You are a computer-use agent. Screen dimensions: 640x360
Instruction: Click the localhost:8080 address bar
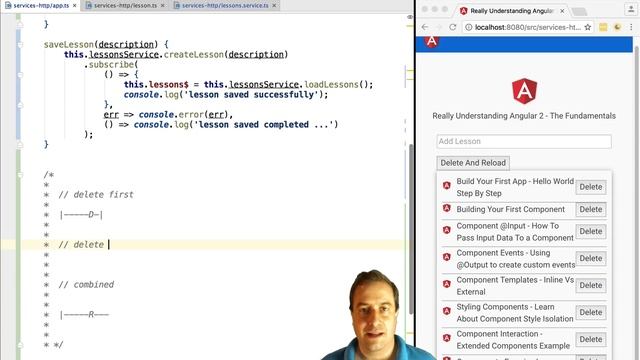[528, 27]
